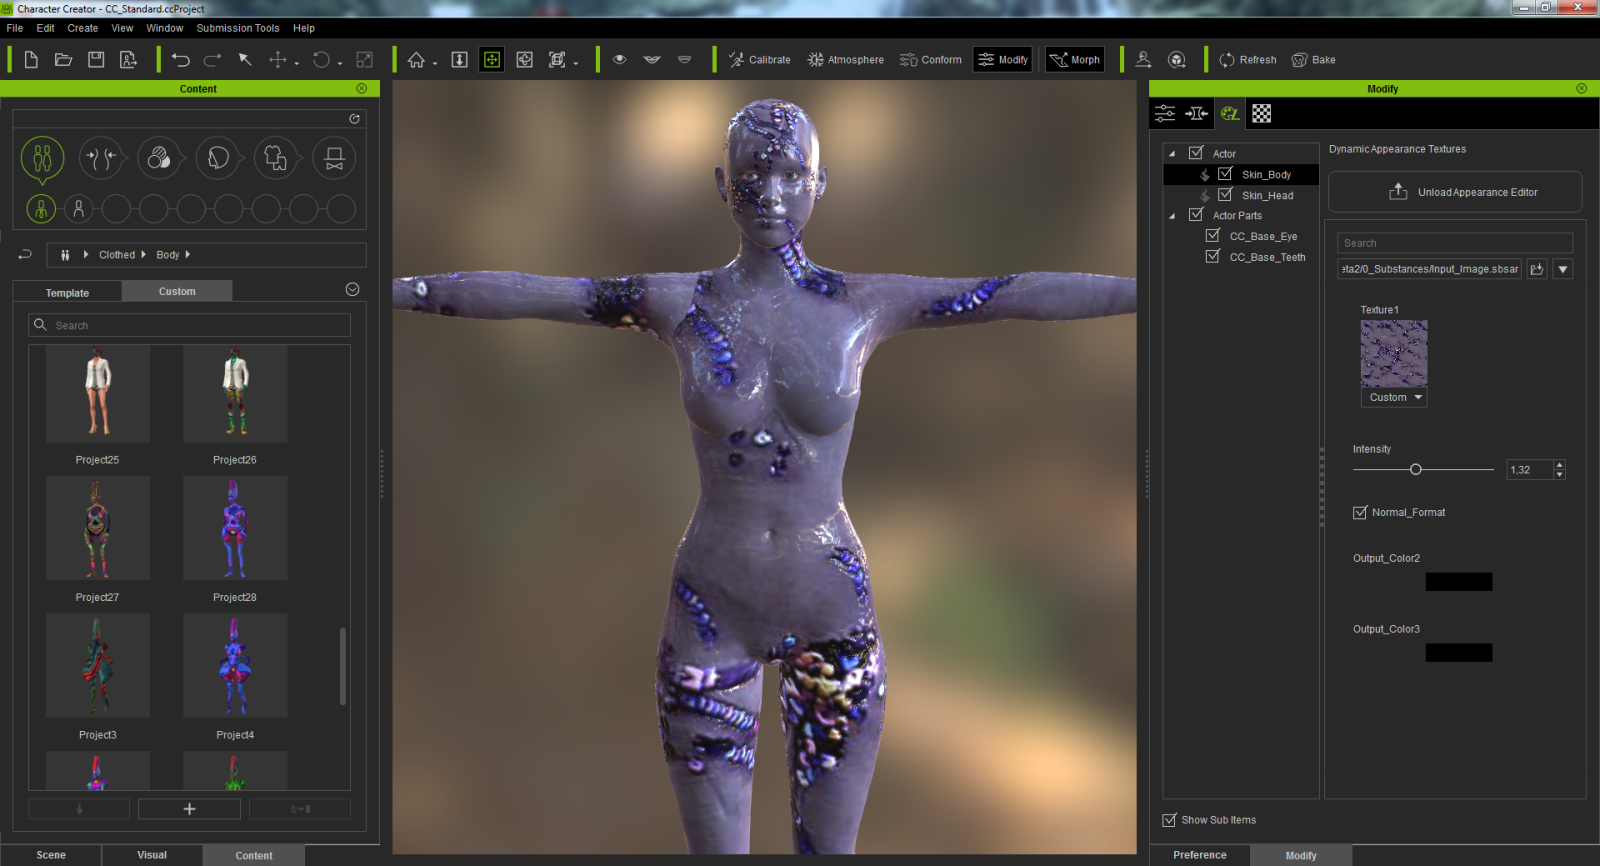
Task: Open the Texture1 Custom dropdown
Action: [x=1394, y=397]
